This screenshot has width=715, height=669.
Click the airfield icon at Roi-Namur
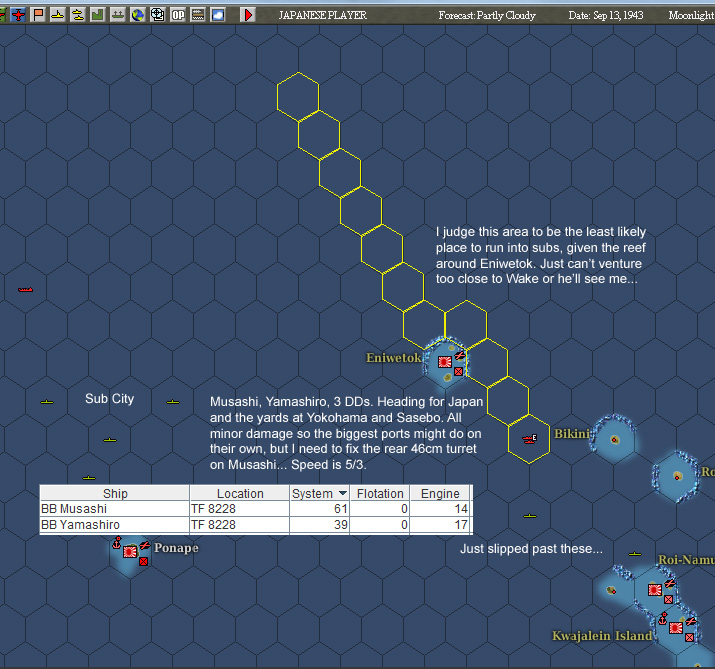(x=669, y=584)
